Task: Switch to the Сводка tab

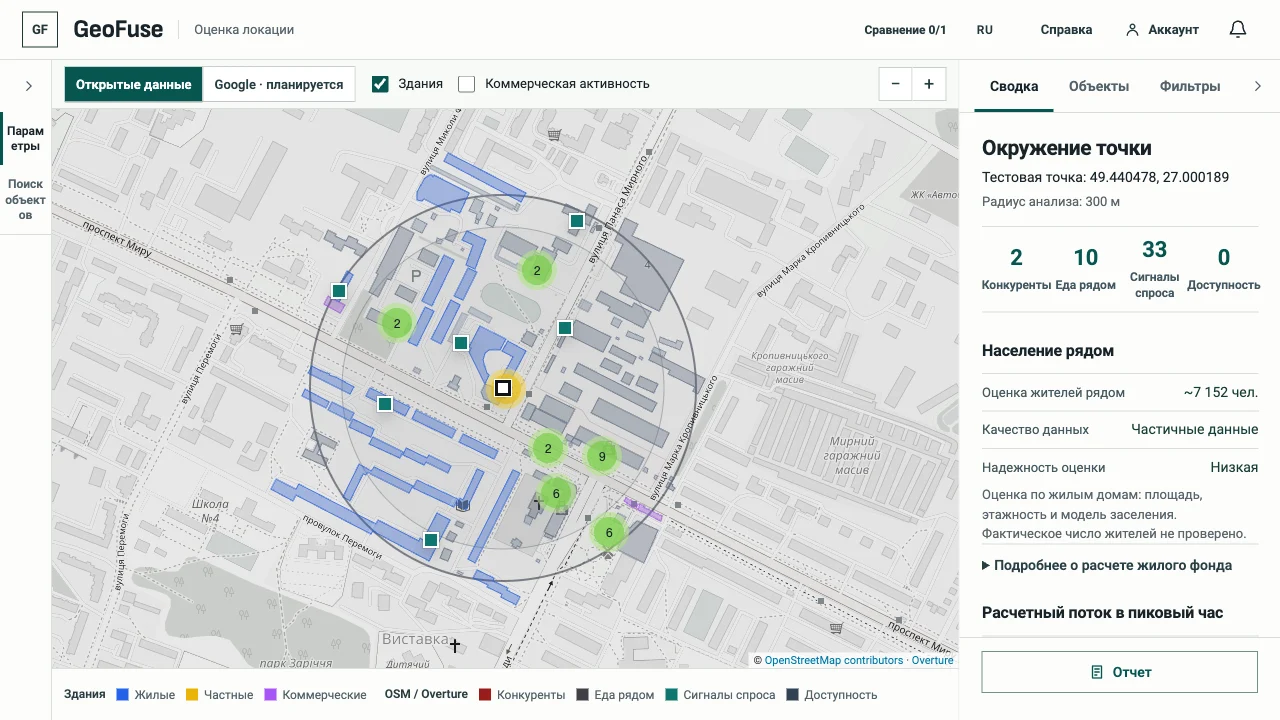Action: 1014,86
